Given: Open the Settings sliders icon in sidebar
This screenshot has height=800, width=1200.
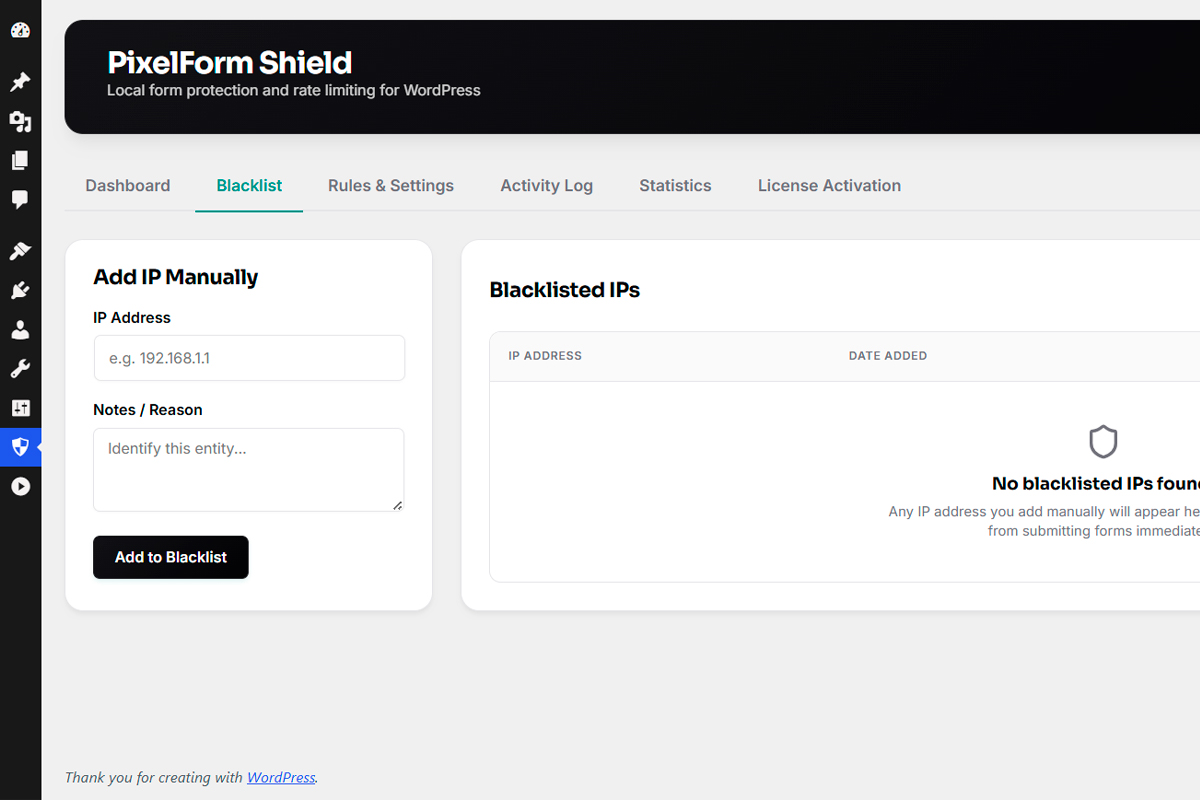Looking at the screenshot, I should pos(20,408).
